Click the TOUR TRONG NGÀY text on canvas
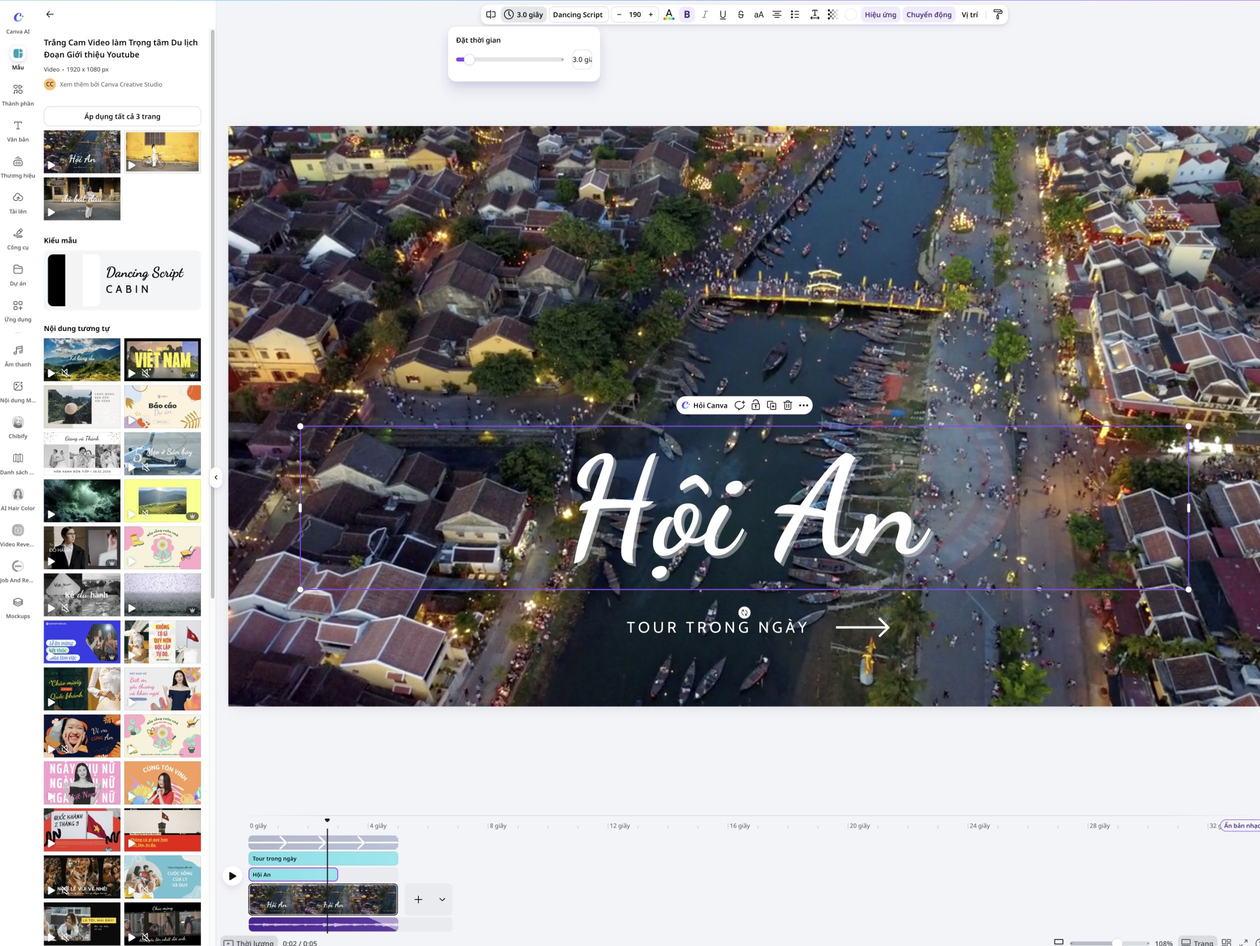Image resolution: width=1260 pixels, height=946 pixels. point(717,628)
